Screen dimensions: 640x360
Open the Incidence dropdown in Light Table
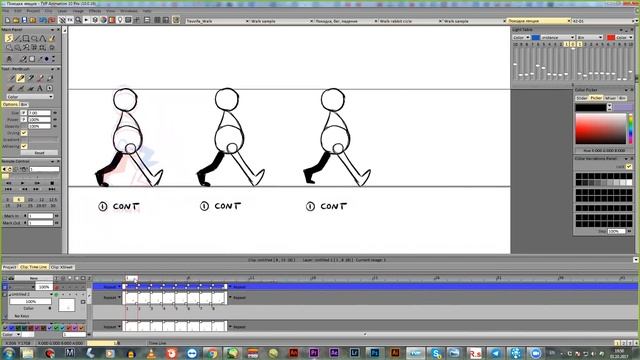(557, 37)
